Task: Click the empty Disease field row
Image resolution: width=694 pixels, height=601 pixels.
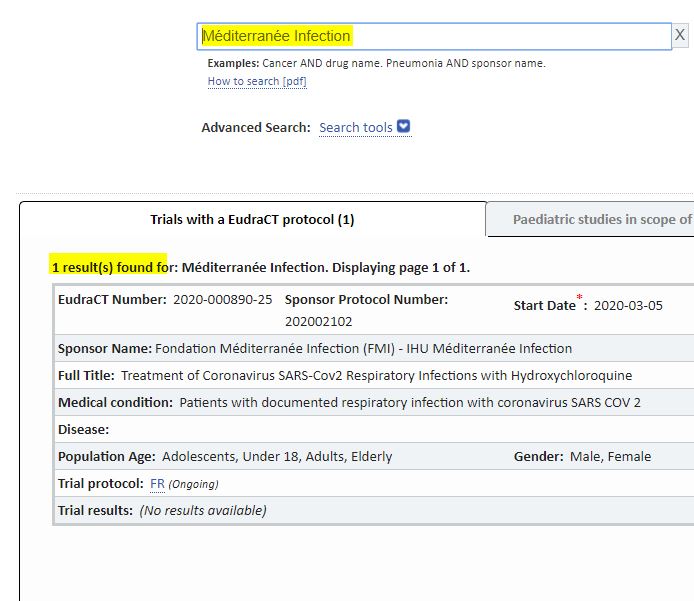Action: (374, 430)
